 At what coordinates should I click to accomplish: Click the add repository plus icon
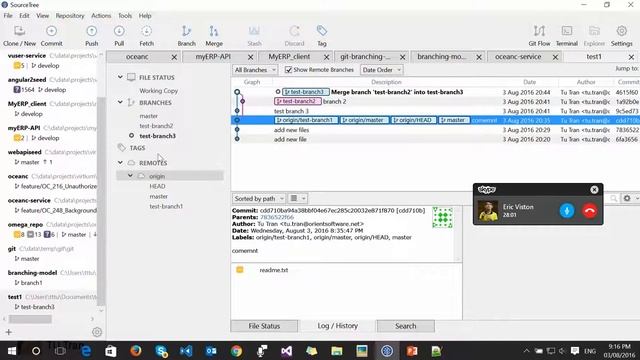[x=9, y=332]
